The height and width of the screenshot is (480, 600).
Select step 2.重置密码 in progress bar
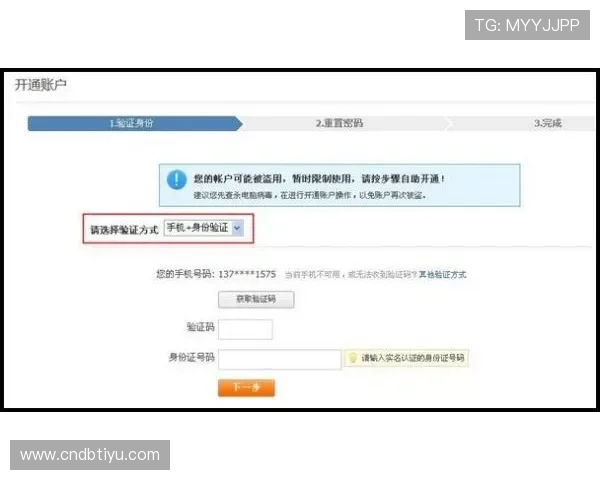click(x=339, y=123)
